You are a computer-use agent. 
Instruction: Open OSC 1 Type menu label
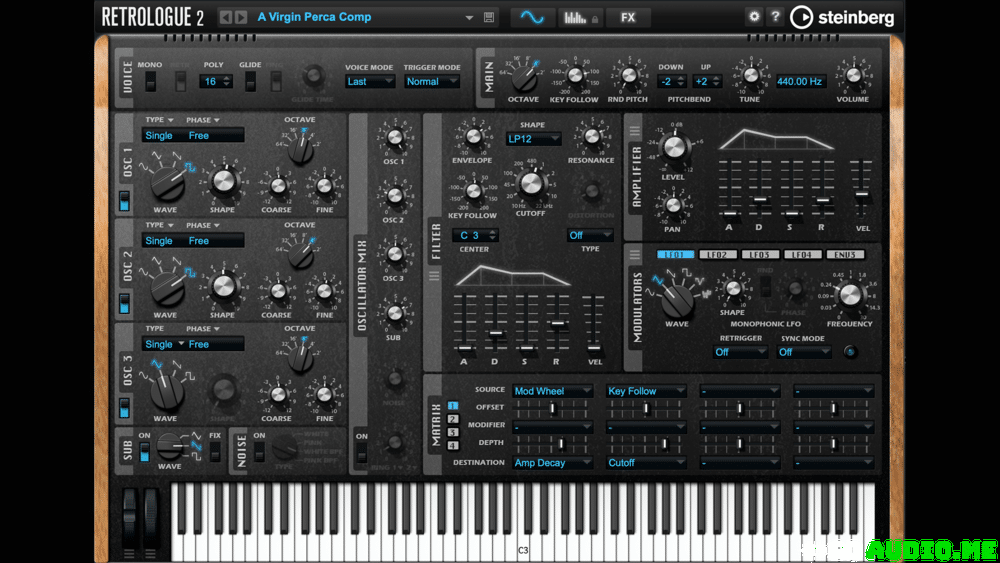click(x=159, y=120)
